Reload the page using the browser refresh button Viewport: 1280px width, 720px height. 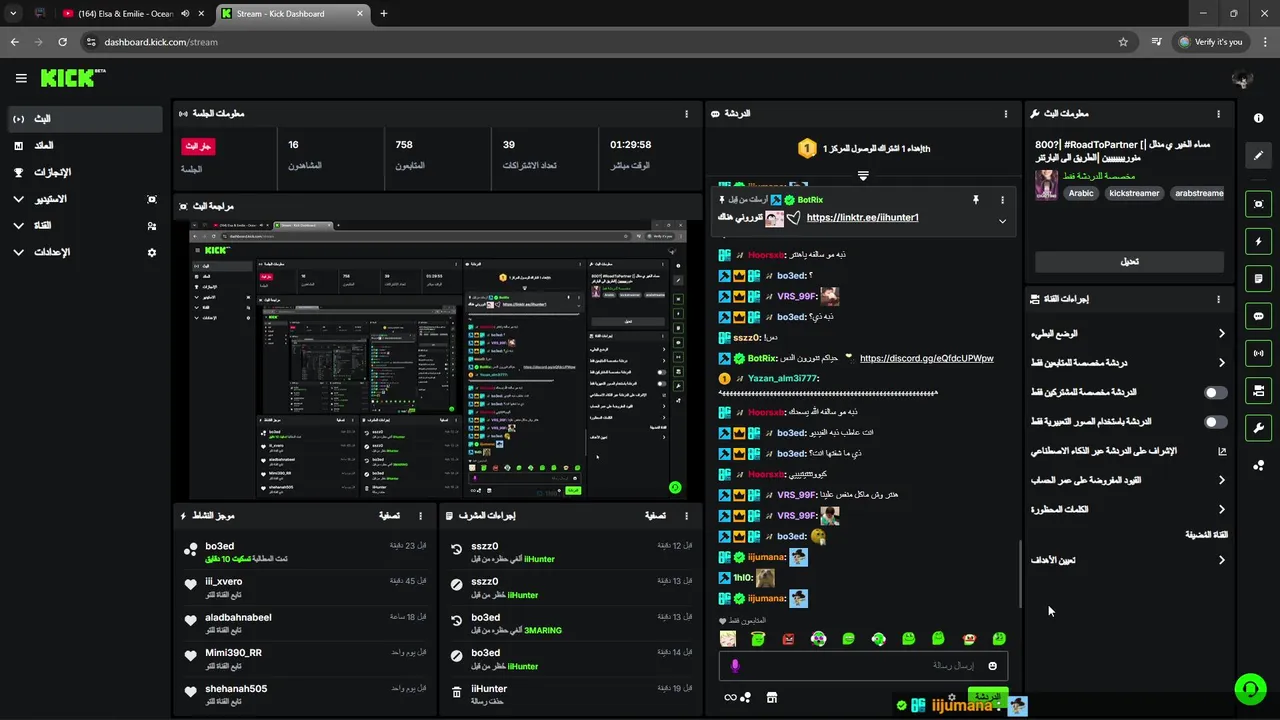coord(62,42)
